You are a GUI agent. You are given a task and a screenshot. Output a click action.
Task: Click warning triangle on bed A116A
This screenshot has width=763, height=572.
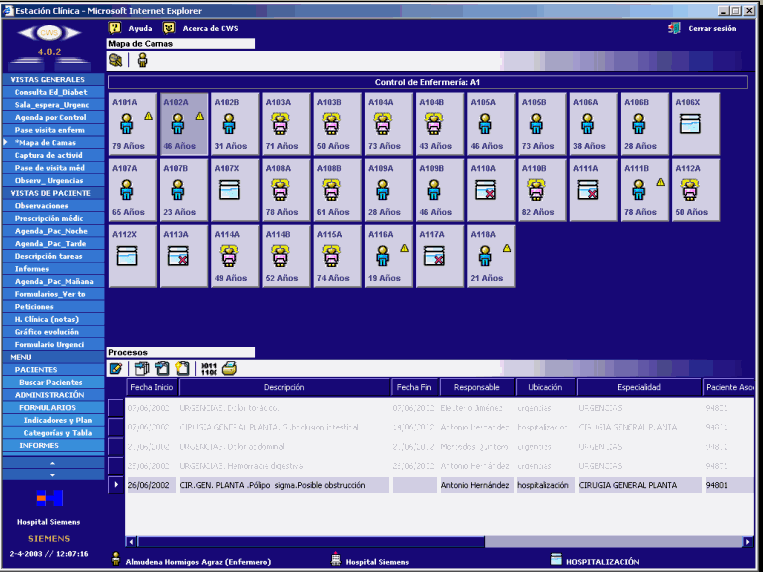pyautogui.click(x=404, y=248)
